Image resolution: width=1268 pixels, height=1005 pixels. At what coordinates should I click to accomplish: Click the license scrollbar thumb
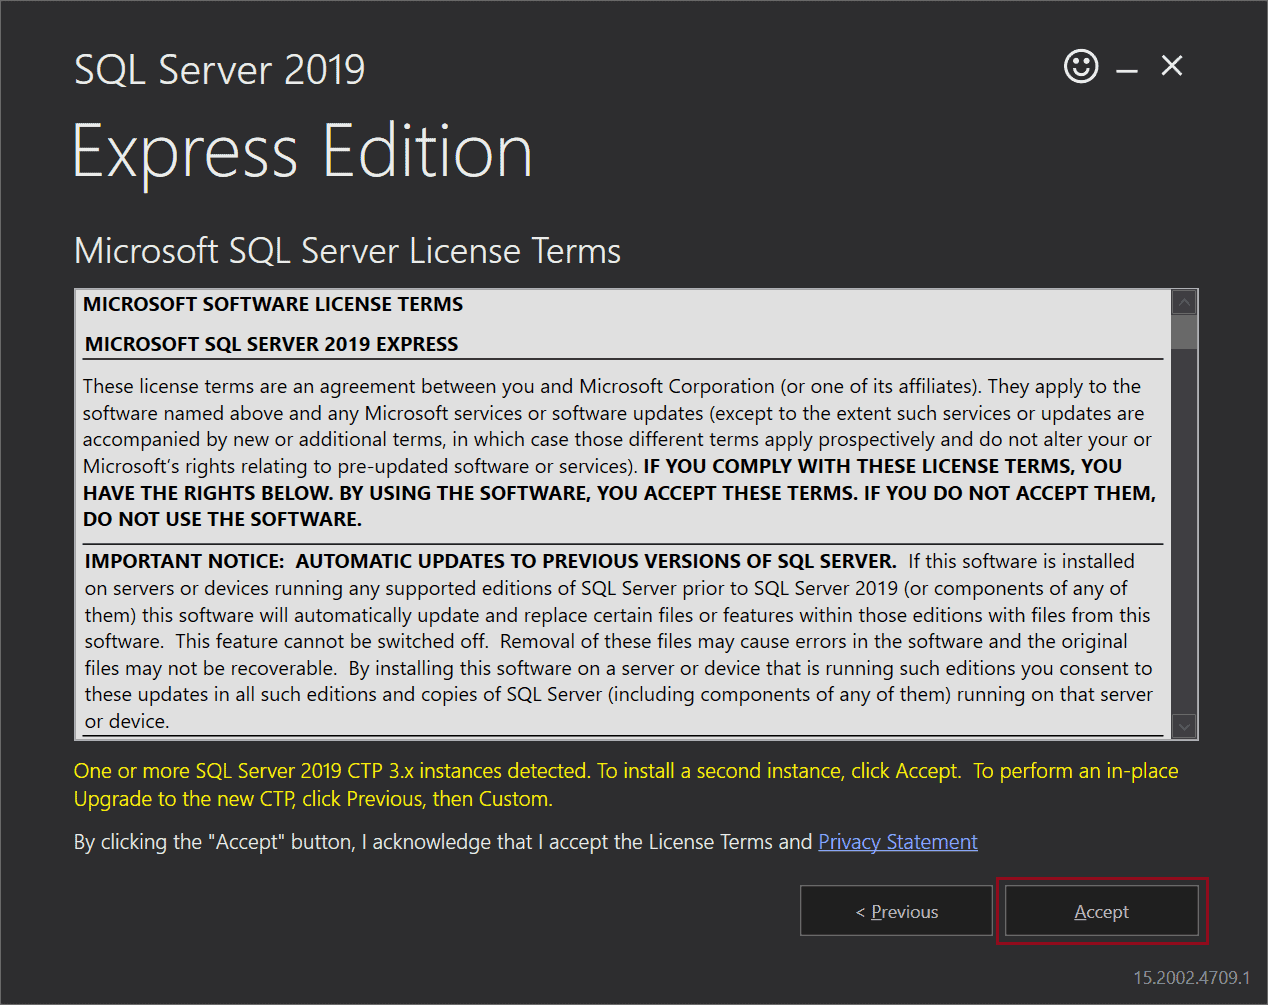coord(1184,332)
